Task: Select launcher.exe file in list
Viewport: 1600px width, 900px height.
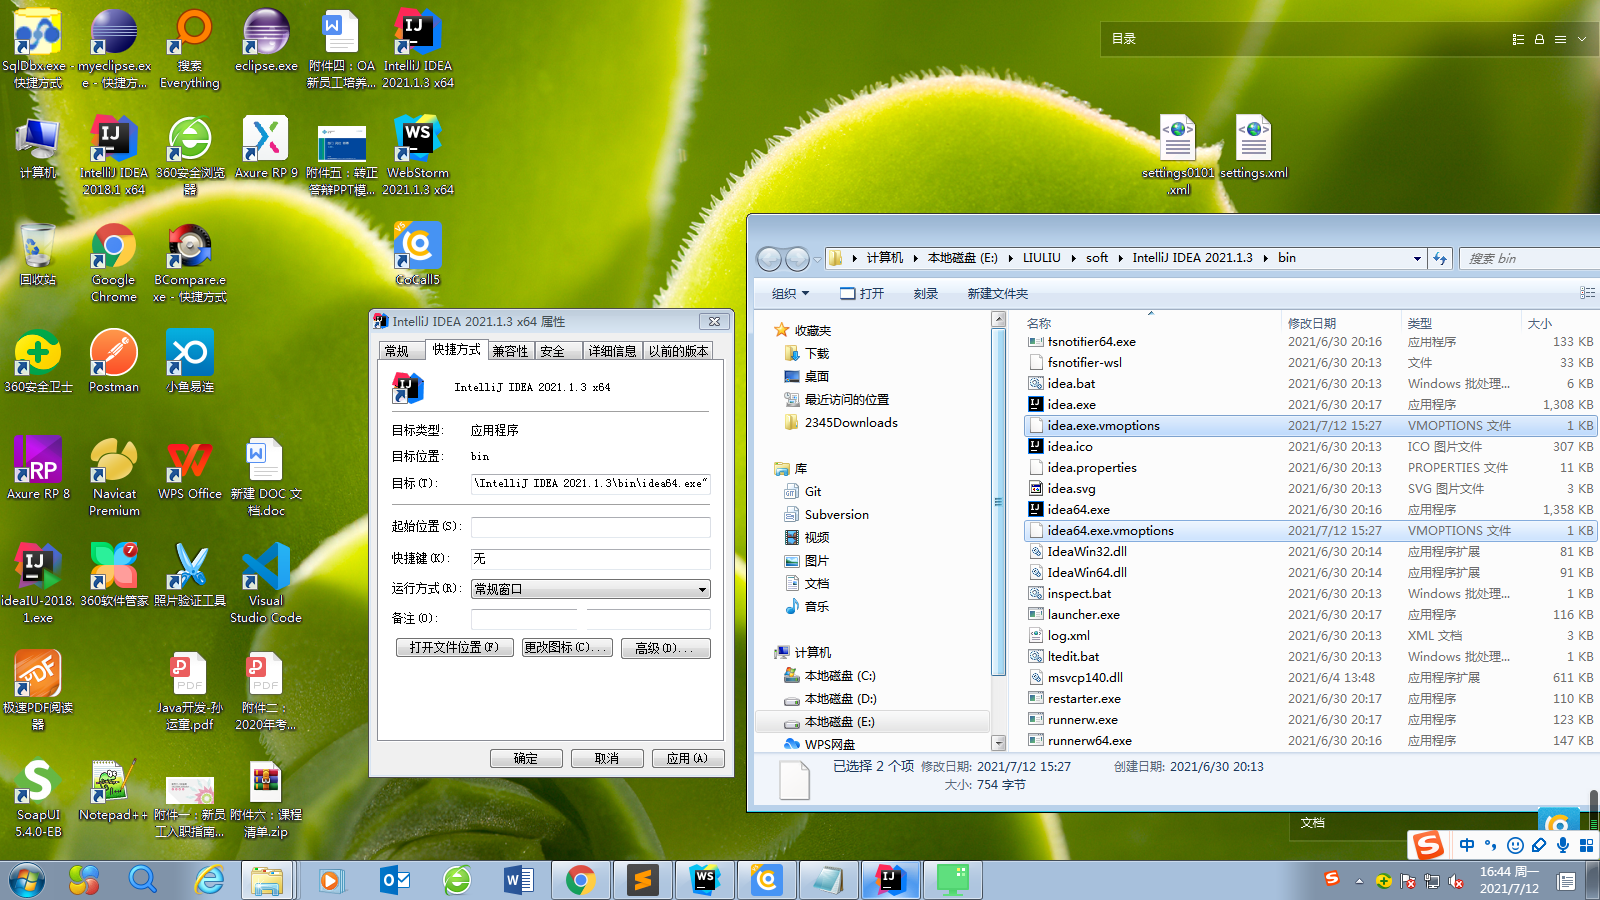Action: point(1310,615)
